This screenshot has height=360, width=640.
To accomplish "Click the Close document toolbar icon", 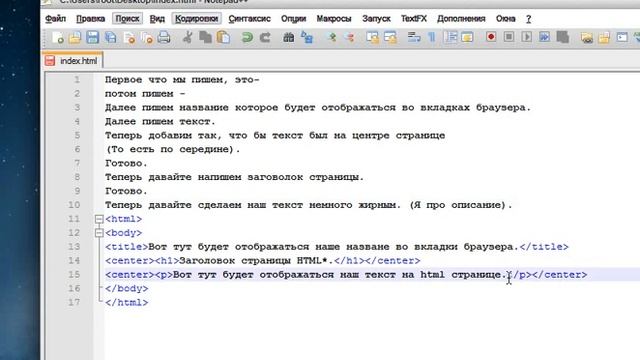I will (x=129, y=38).
